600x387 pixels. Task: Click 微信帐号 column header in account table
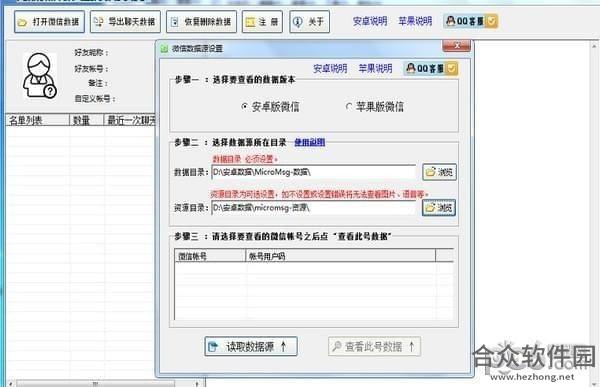pos(210,256)
